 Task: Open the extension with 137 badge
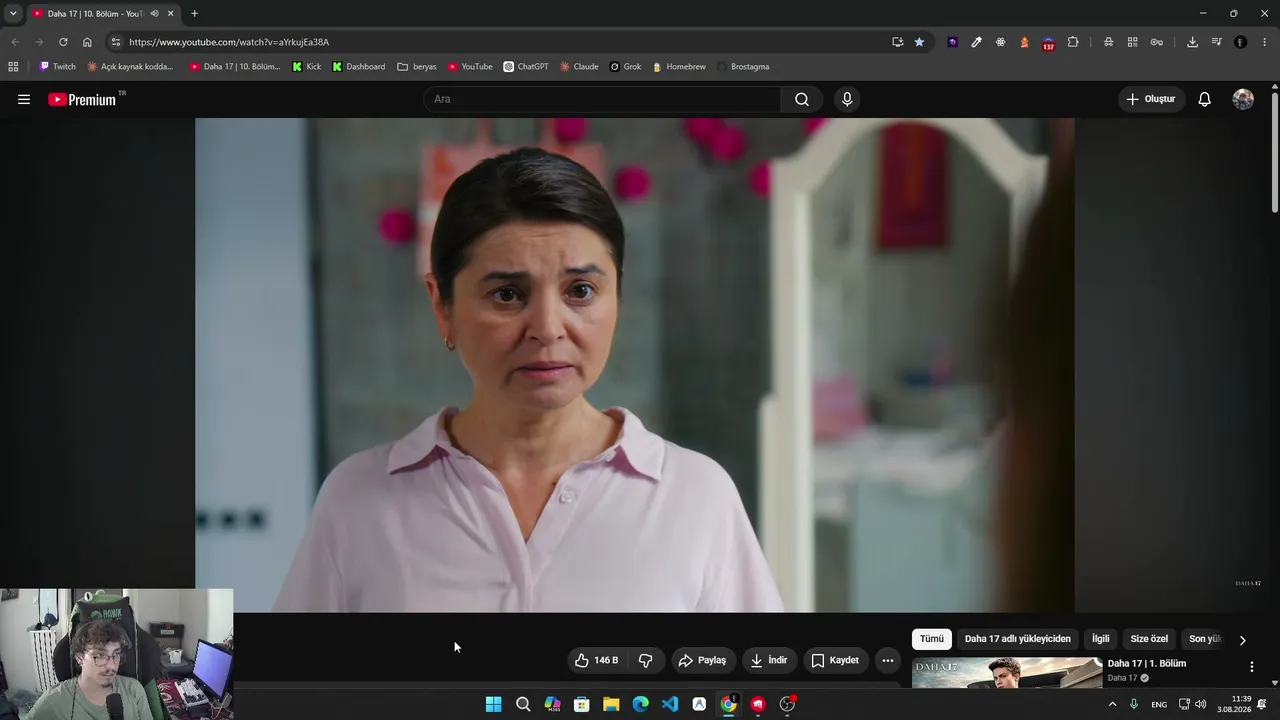pos(1048,43)
